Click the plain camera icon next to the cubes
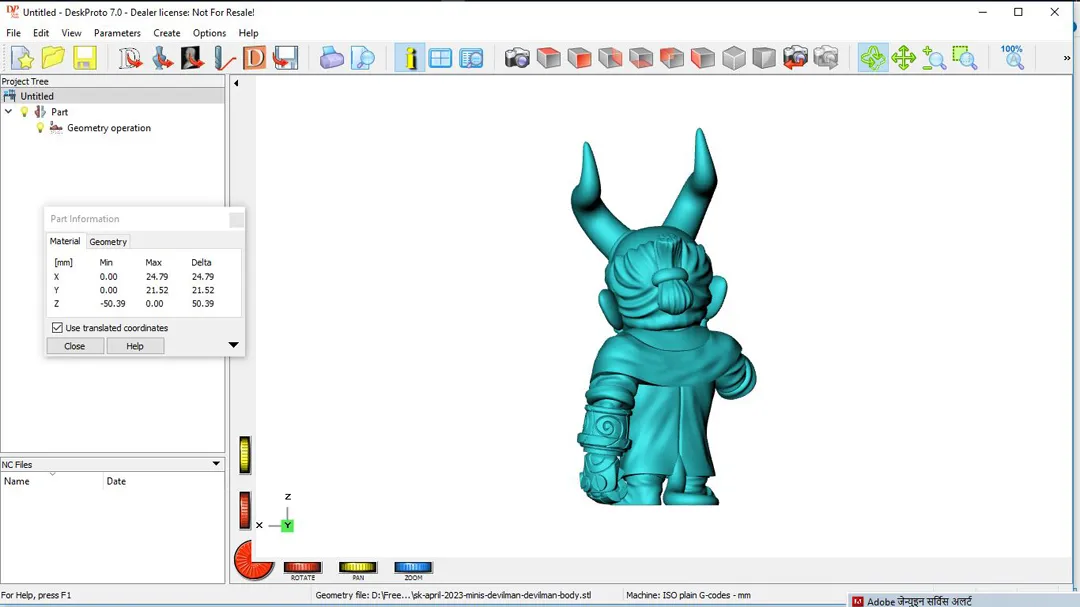1080x607 pixels. [x=517, y=58]
